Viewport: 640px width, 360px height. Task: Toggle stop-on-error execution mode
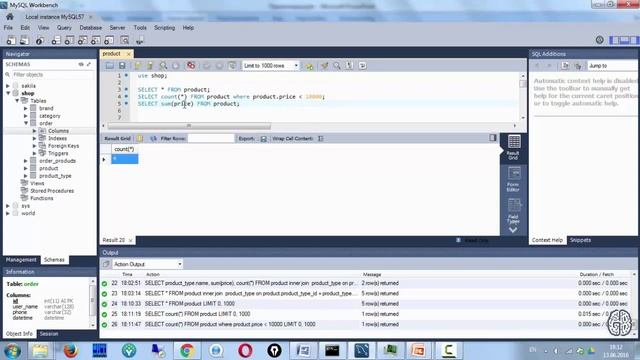(x=191, y=65)
